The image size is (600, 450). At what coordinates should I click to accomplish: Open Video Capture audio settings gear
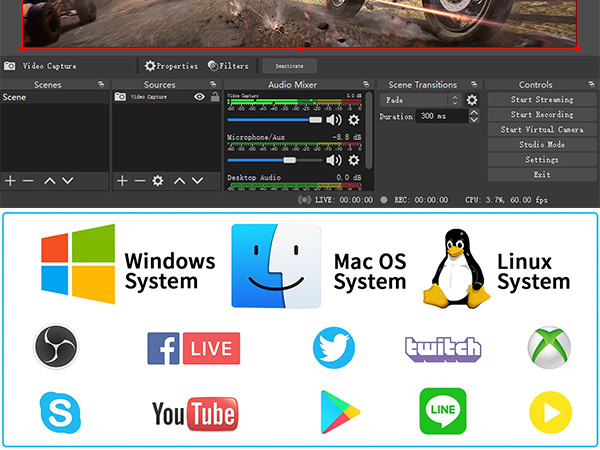coord(354,120)
